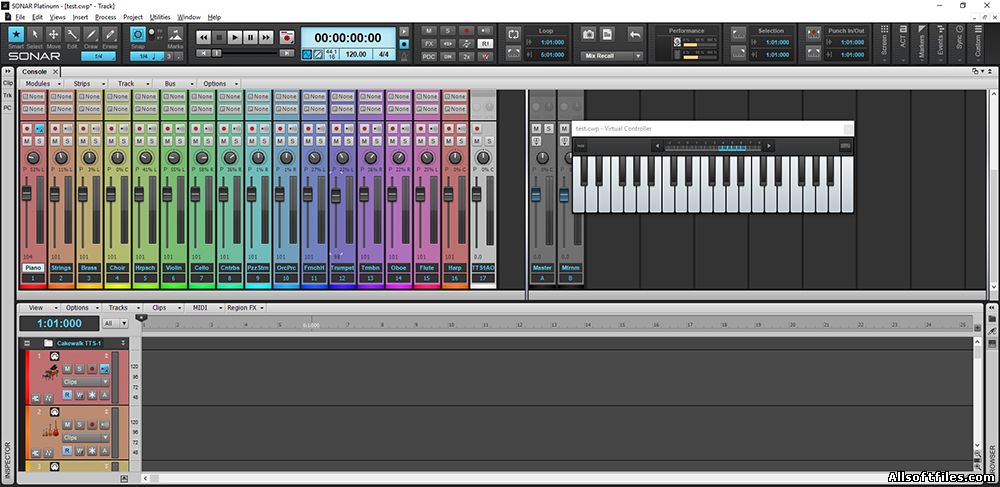Open the File menu
This screenshot has height=487, width=1000.
(20, 17)
